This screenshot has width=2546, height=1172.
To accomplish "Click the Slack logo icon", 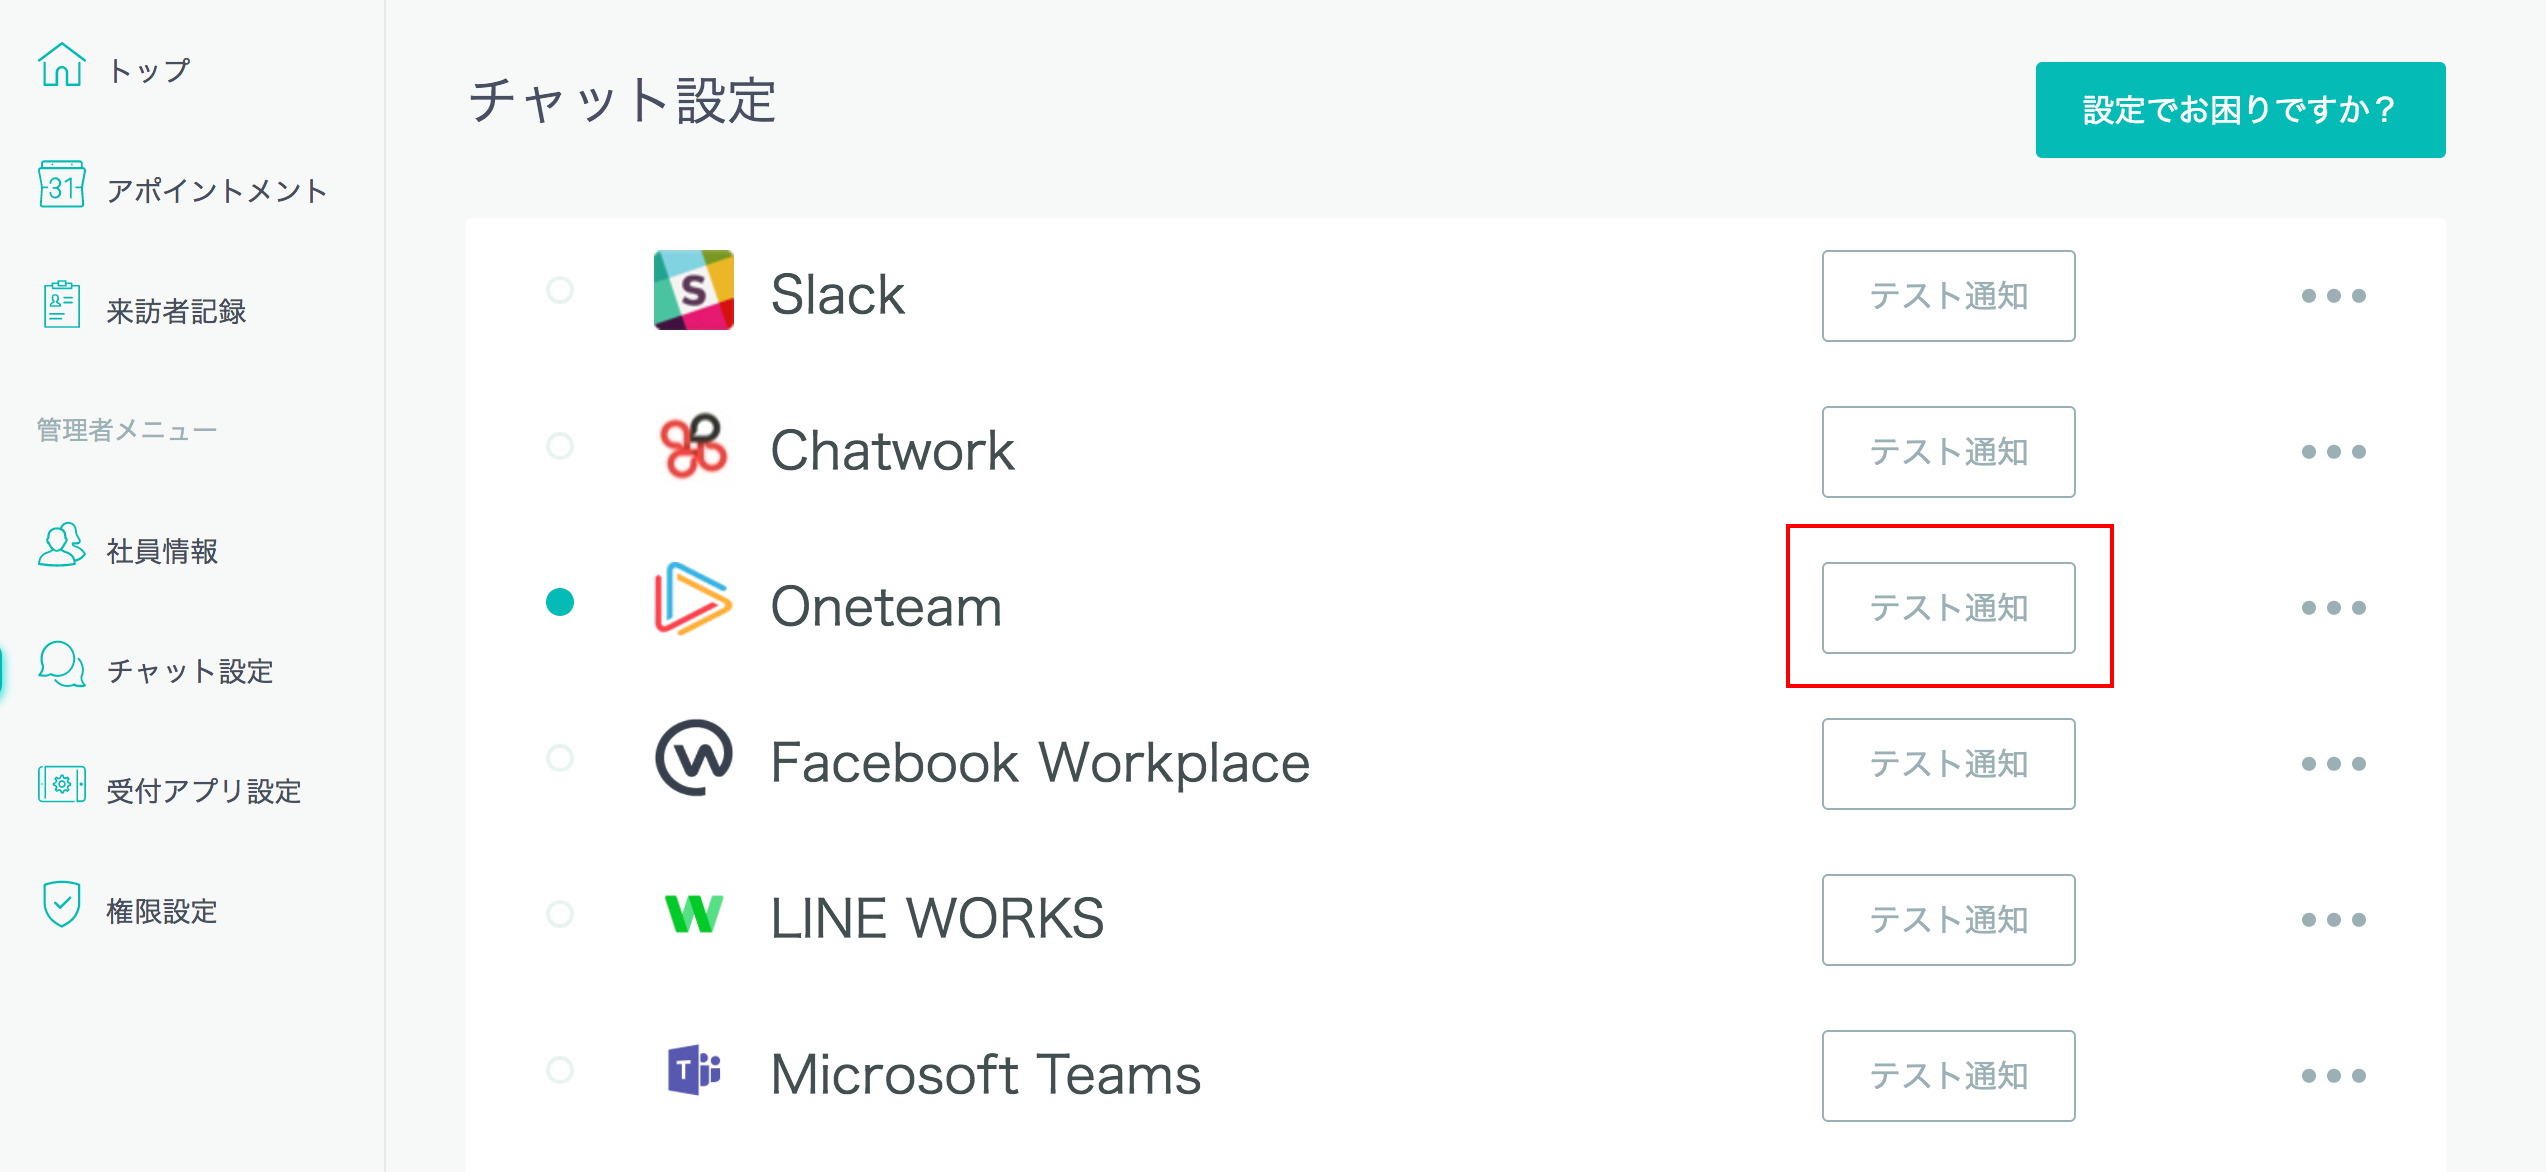I will pos(693,291).
